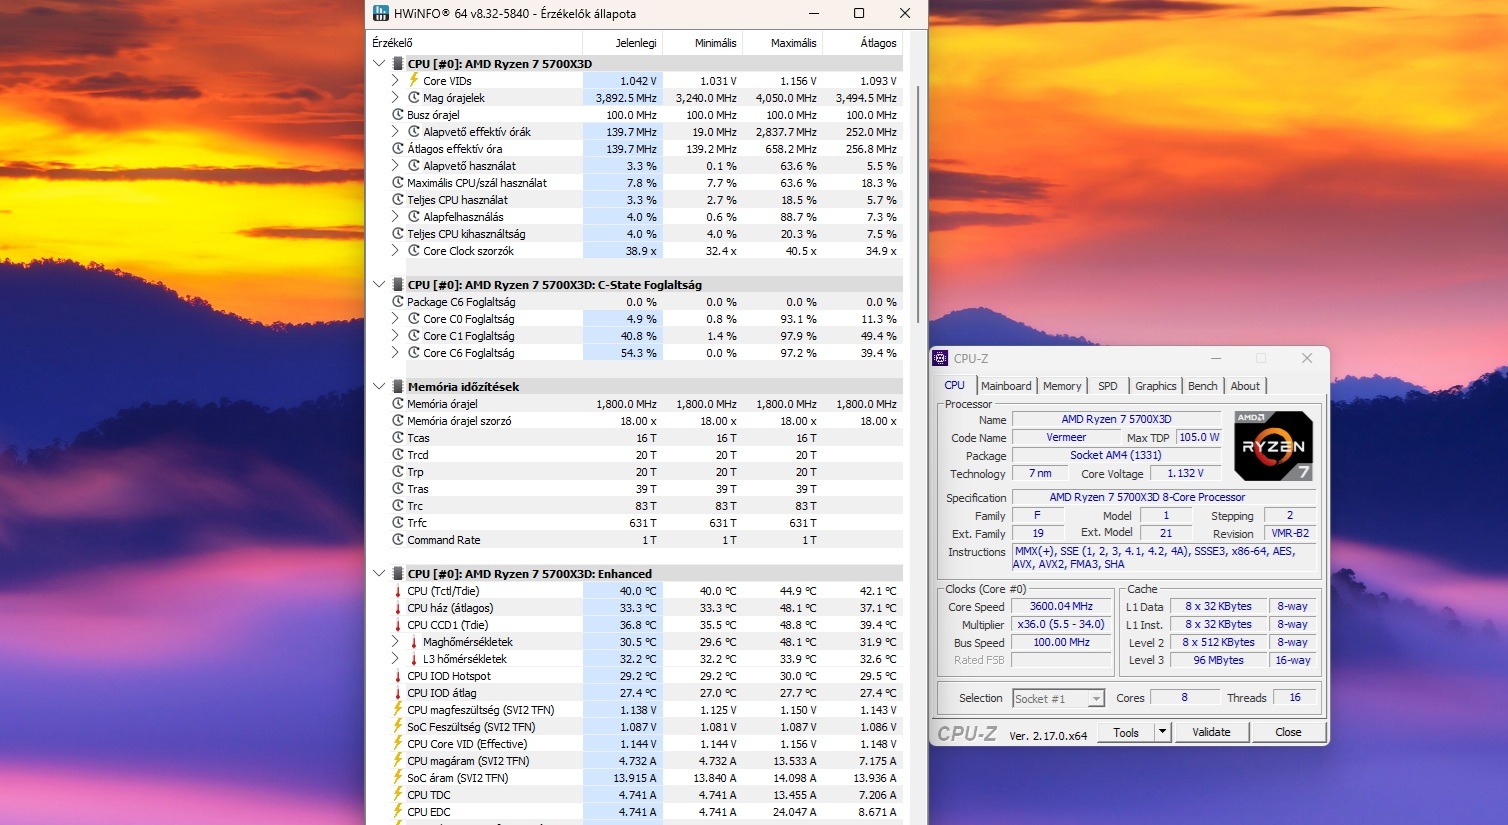
Task: Expand the Alapvető használat row
Action: (395, 166)
